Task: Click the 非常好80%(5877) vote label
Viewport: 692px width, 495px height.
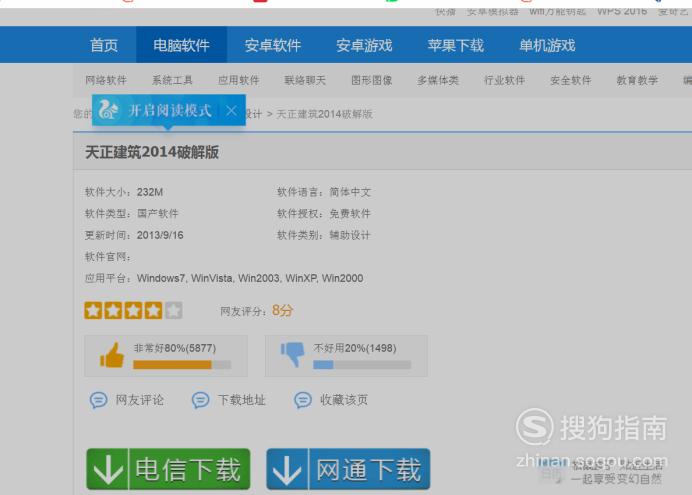Action: pyautogui.click(x=175, y=348)
